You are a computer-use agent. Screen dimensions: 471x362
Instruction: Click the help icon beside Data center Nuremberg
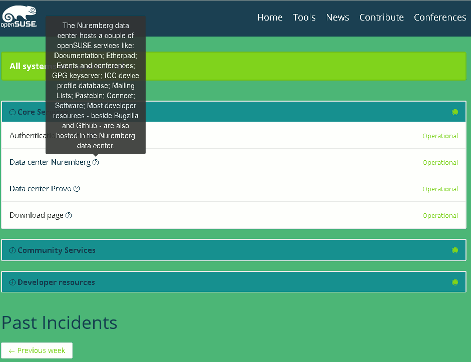96,162
